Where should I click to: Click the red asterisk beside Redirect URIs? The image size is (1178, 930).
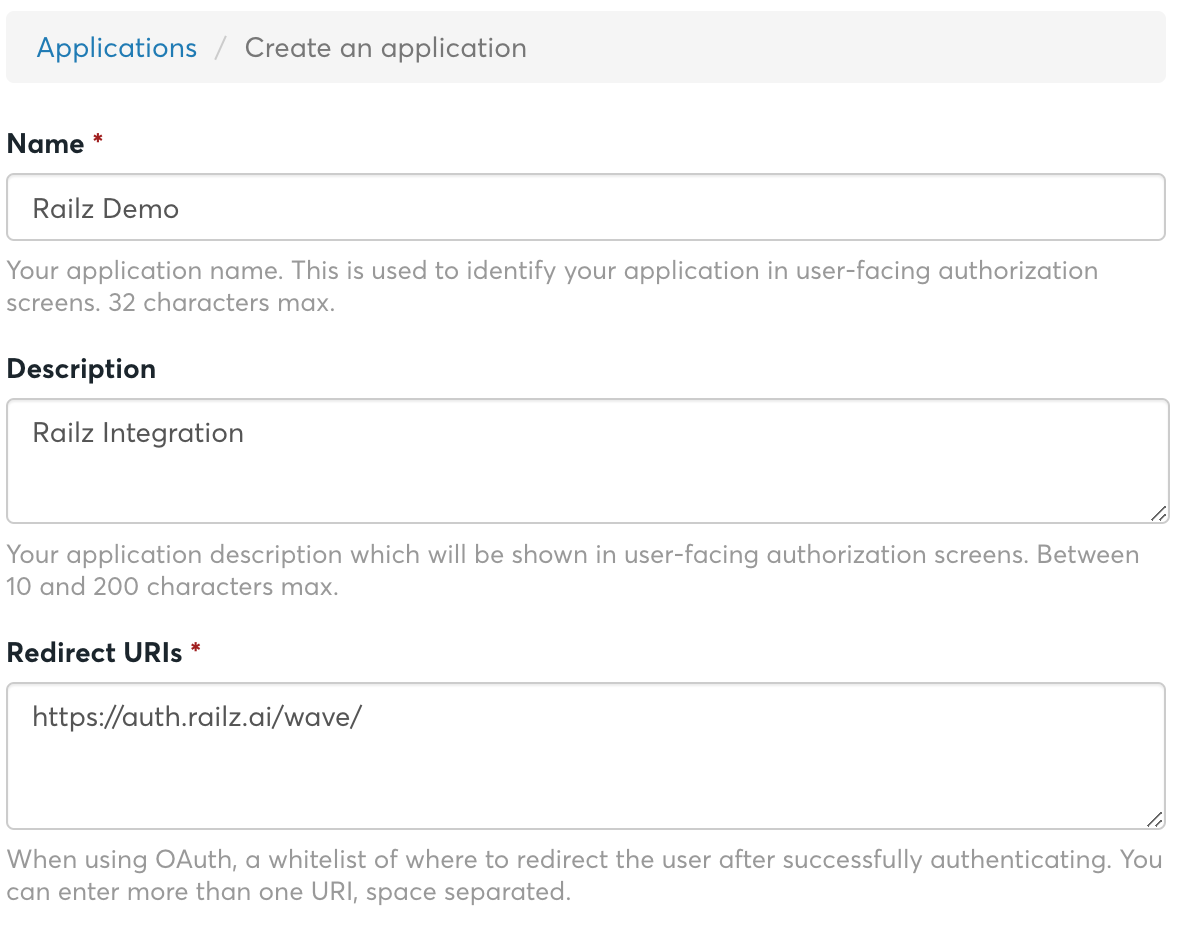pyautogui.click(x=196, y=651)
